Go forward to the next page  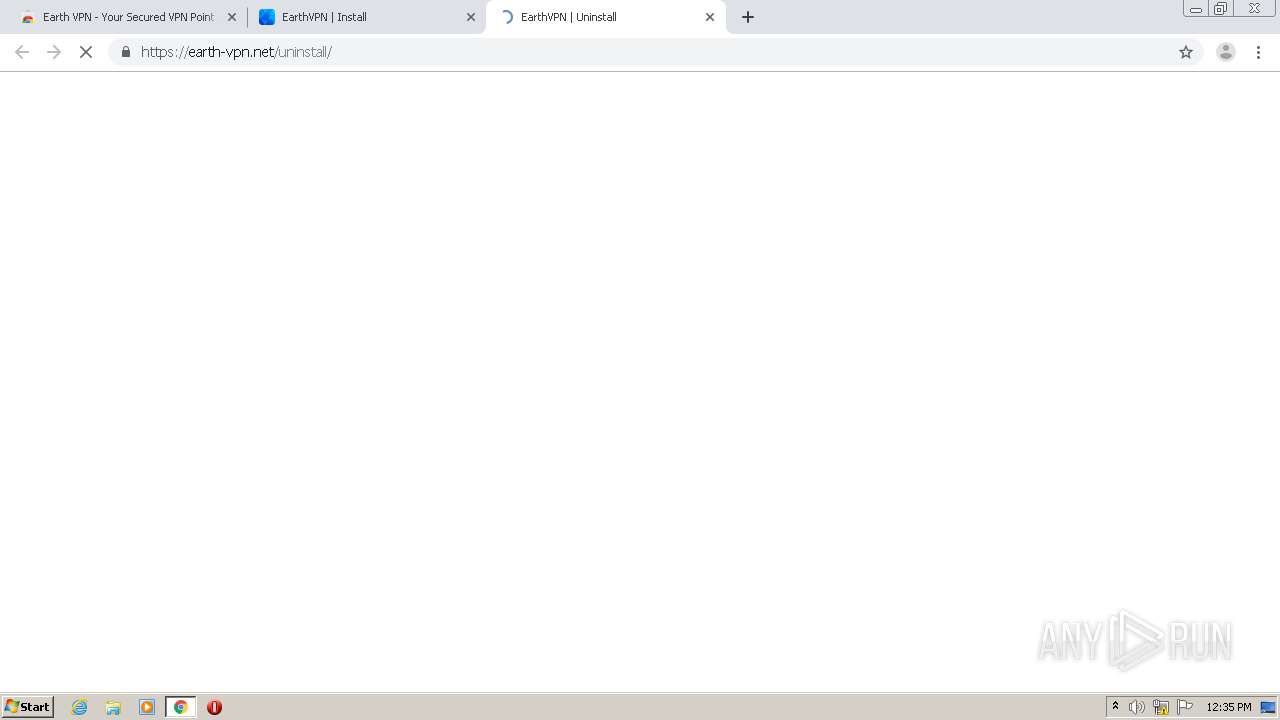click(x=54, y=52)
